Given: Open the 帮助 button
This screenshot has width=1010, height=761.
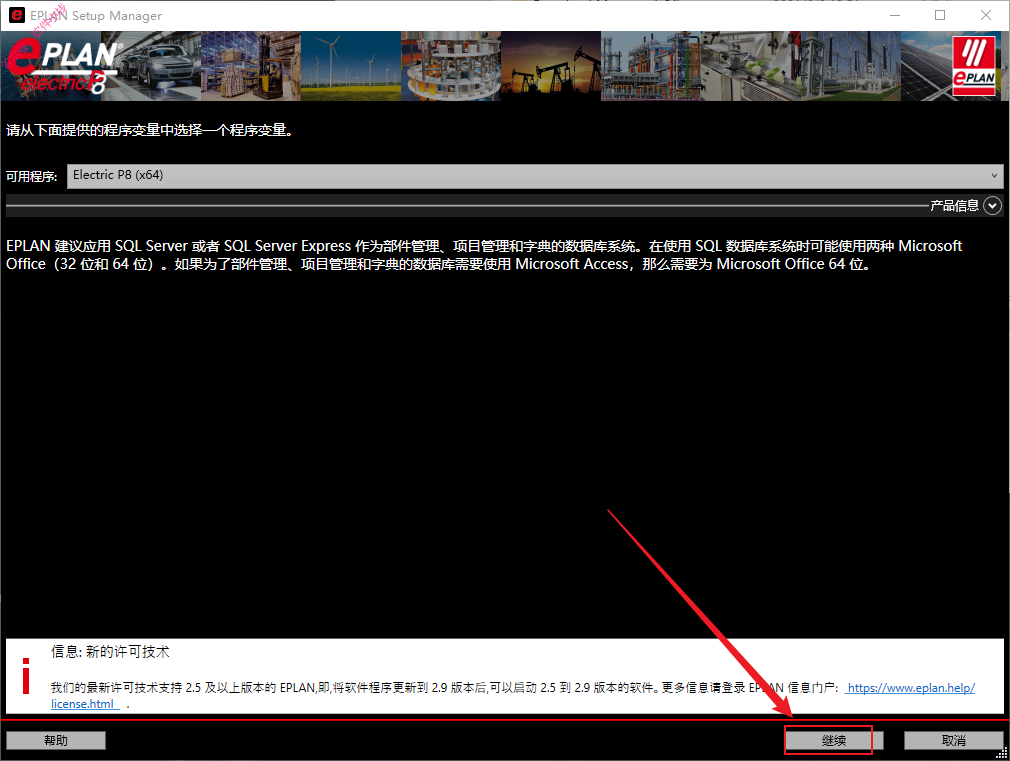Looking at the screenshot, I should pos(56,740).
